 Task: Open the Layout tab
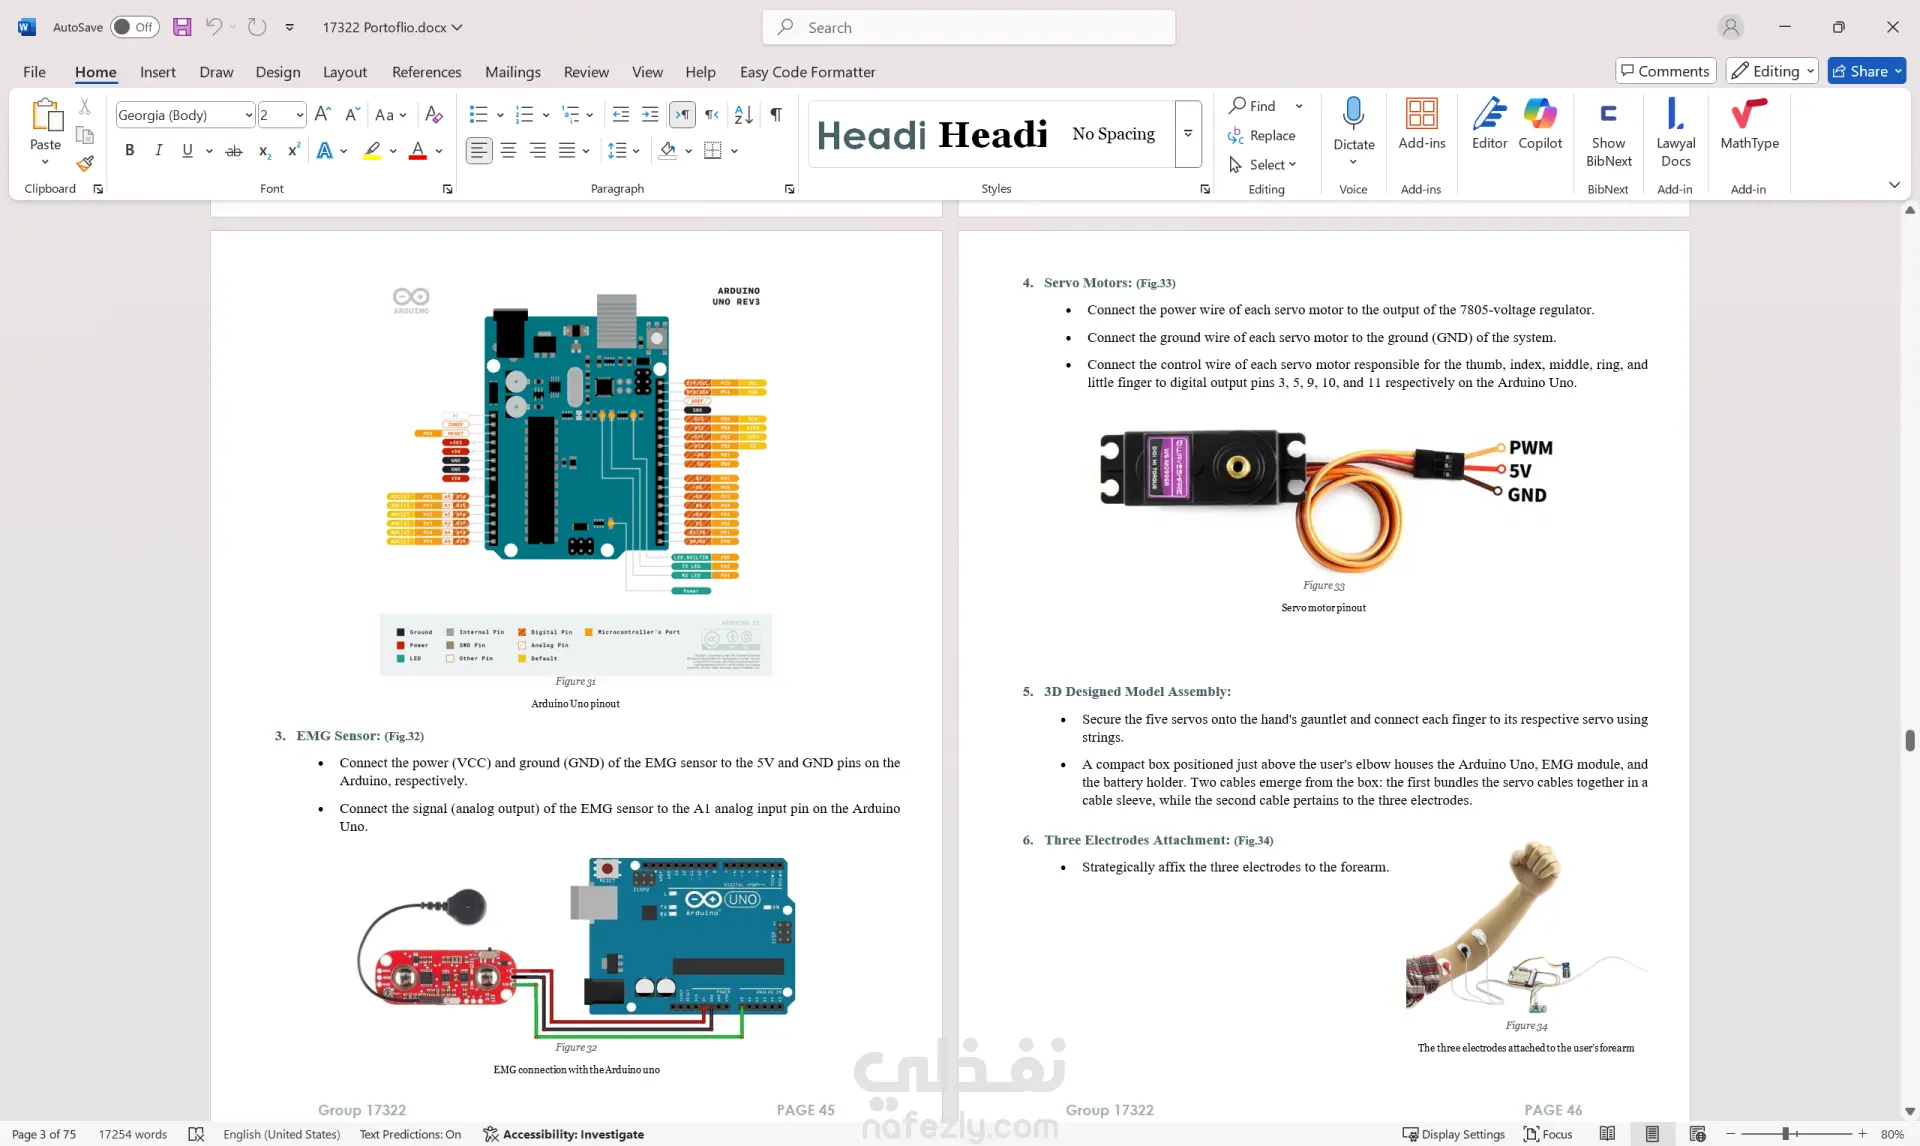[x=344, y=72]
